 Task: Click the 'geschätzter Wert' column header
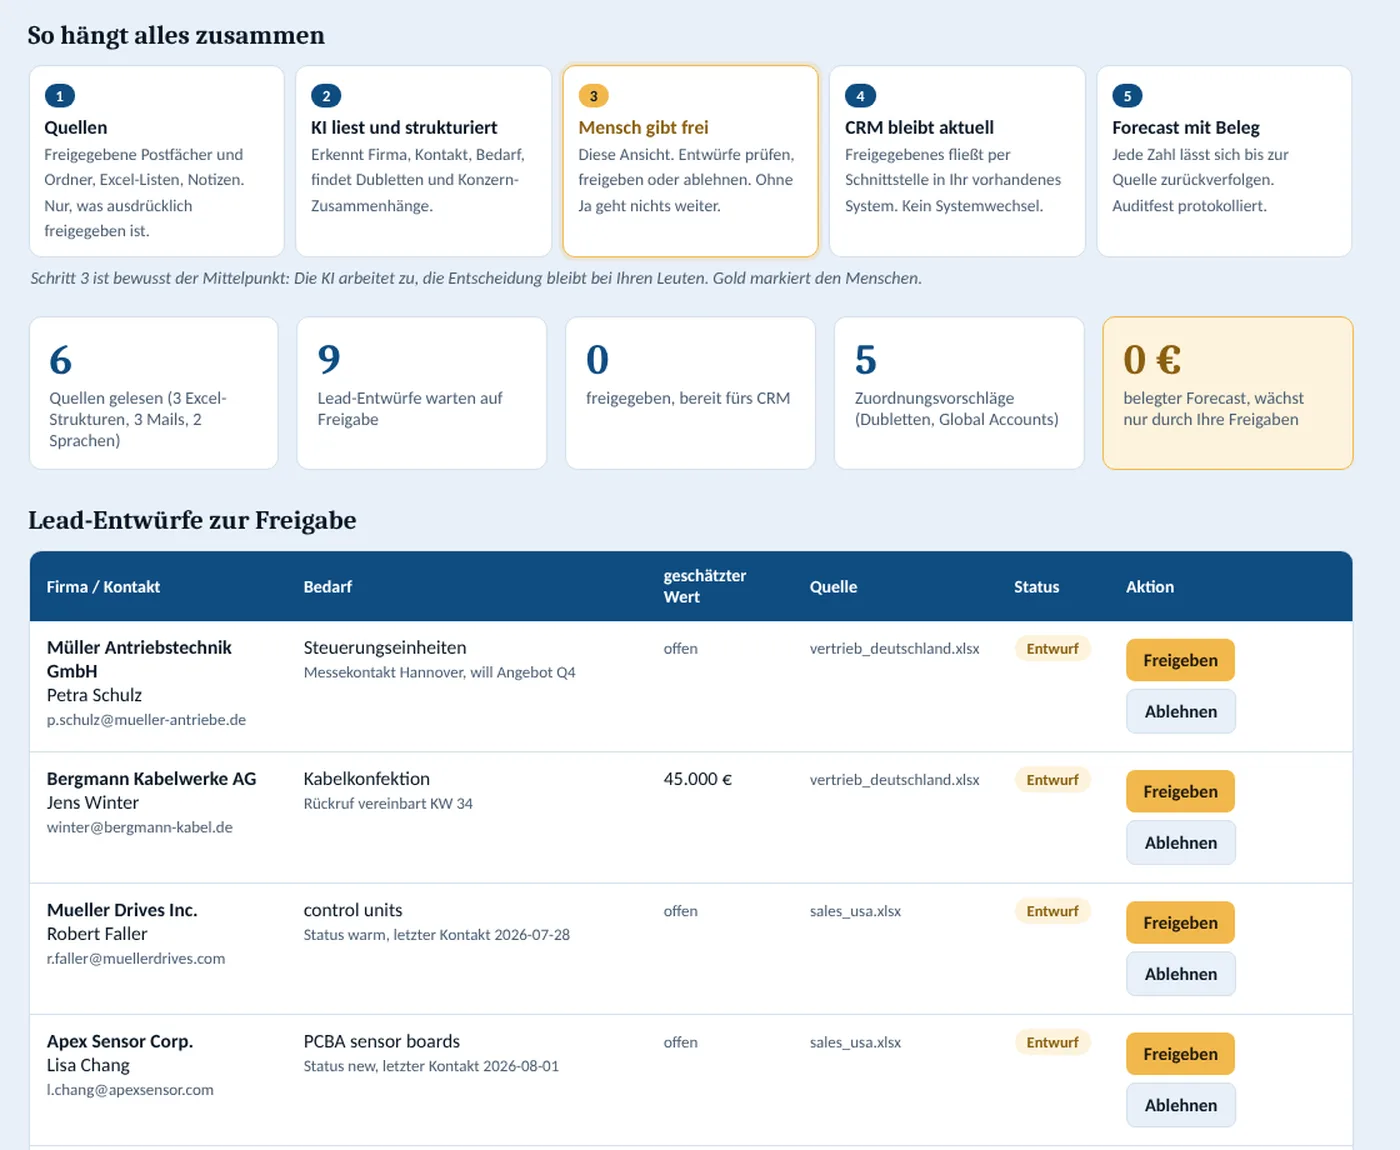(x=705, y=586)
